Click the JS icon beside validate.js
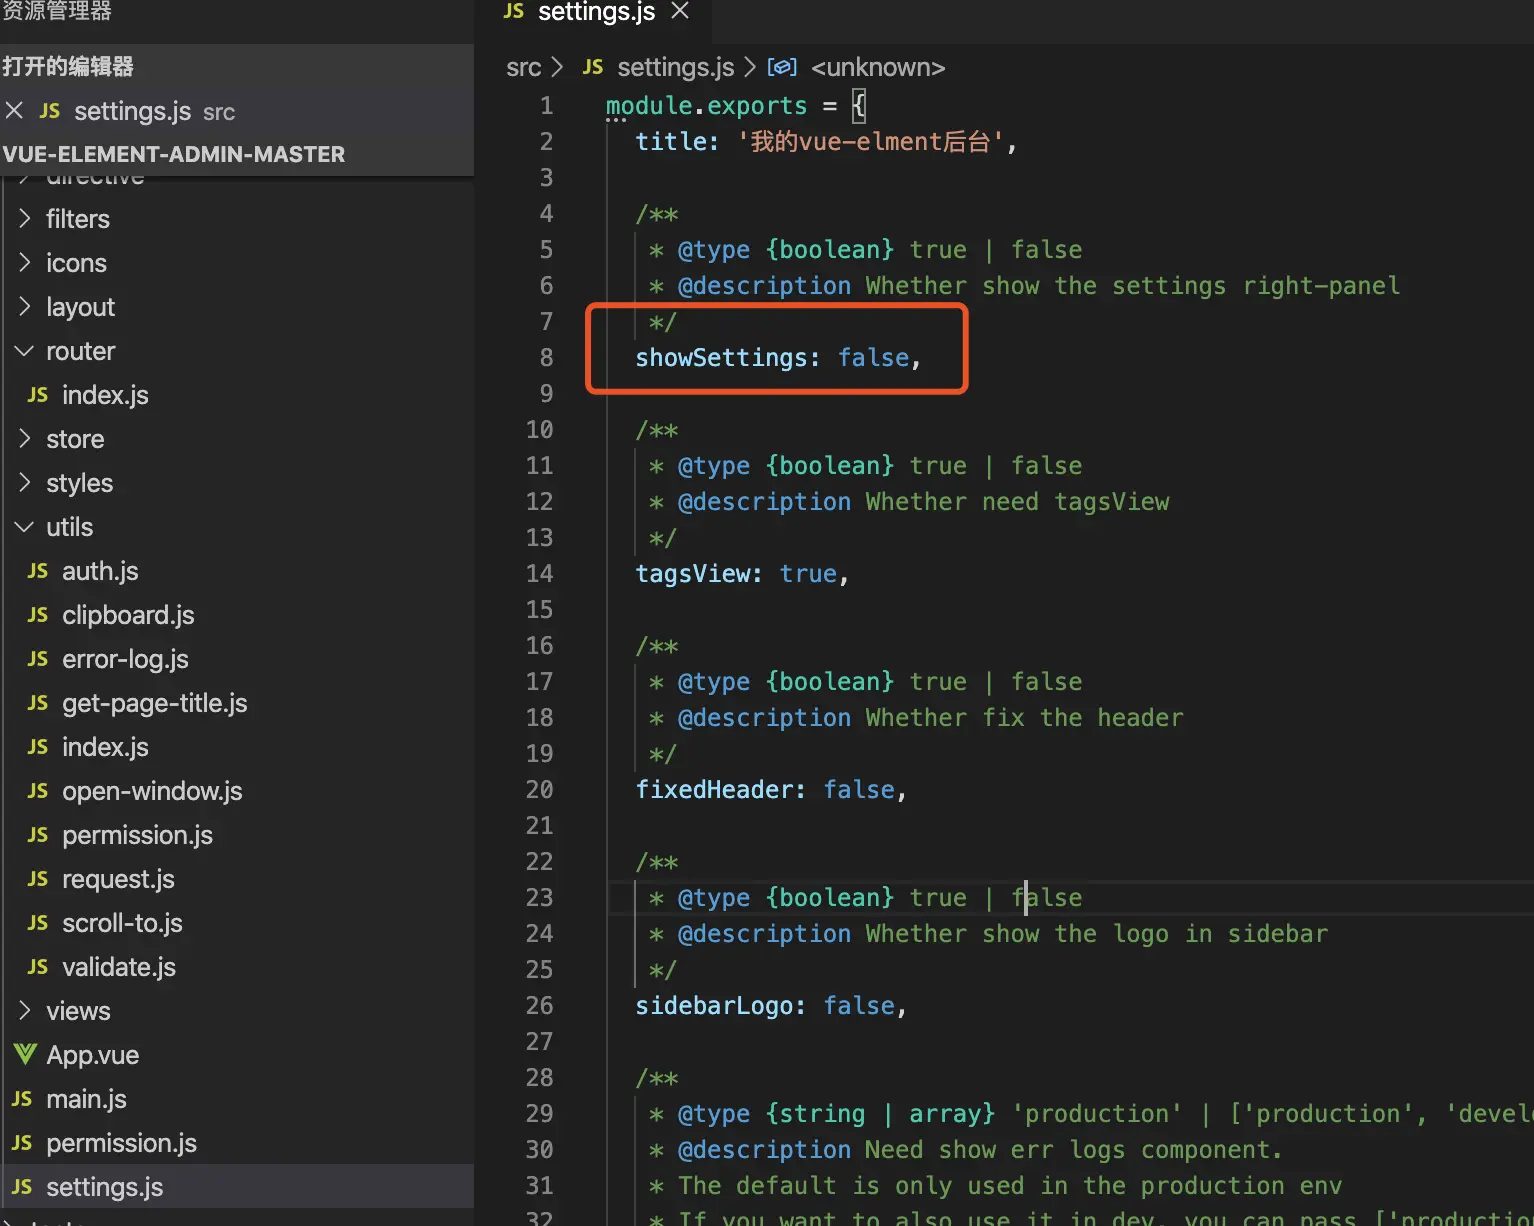The image size is (1534, 1226). pos(38,967)
